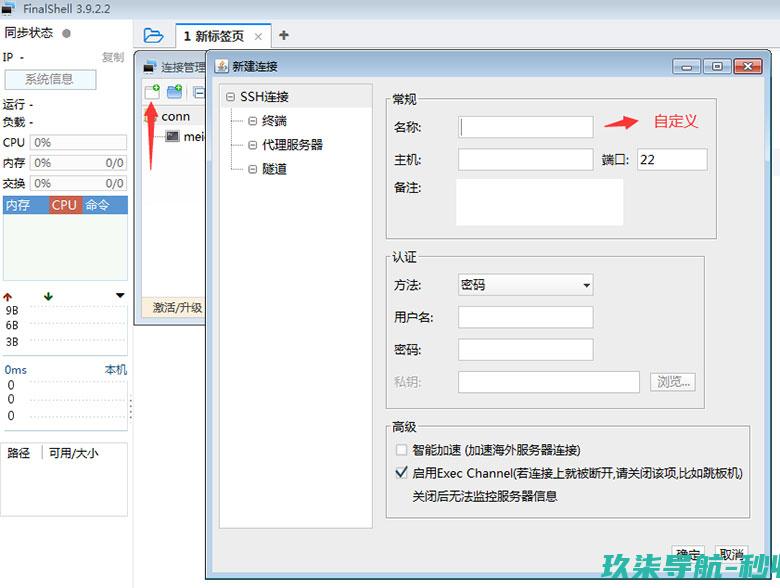Image resolution: width=780 pixels, height=588 pixels.
Task: Click the 端口 field showing 22
Action: coord(672,160)
